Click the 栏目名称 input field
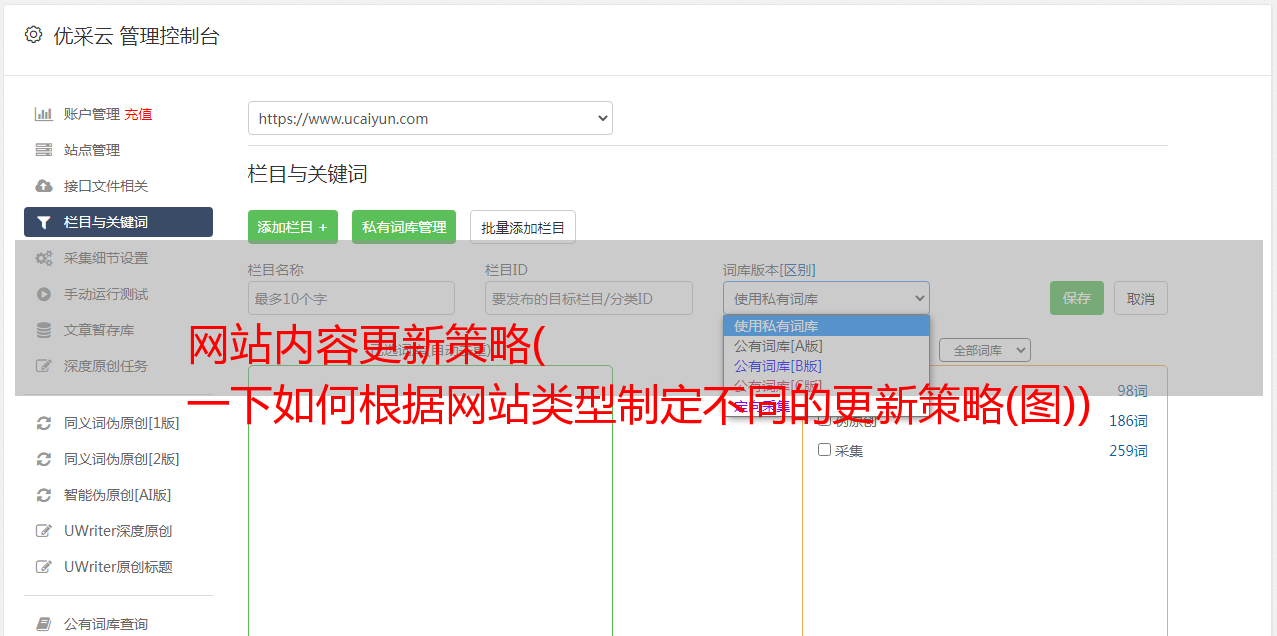Image resolution: width=1277 pixels, height=636 pixels. [351, 298]
